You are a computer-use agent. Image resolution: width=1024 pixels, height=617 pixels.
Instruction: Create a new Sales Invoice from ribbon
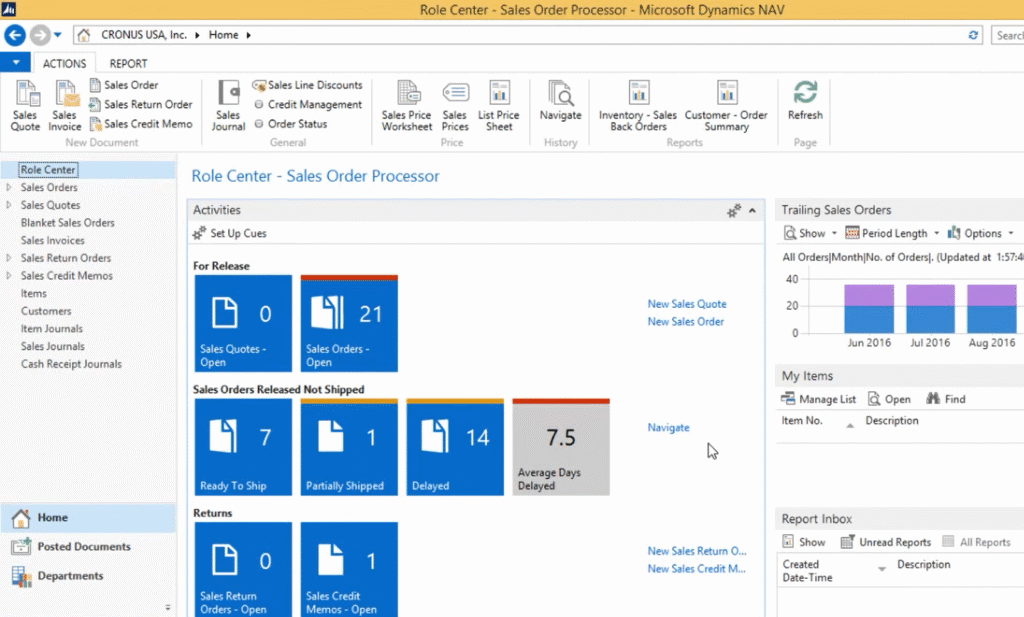tap(65, 106)
